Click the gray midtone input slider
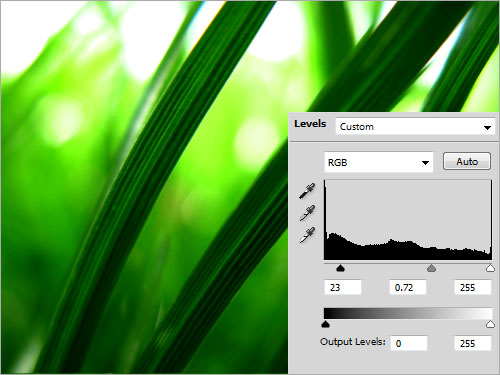This screenshot has width=500, height=375. [x=431, y=268]
